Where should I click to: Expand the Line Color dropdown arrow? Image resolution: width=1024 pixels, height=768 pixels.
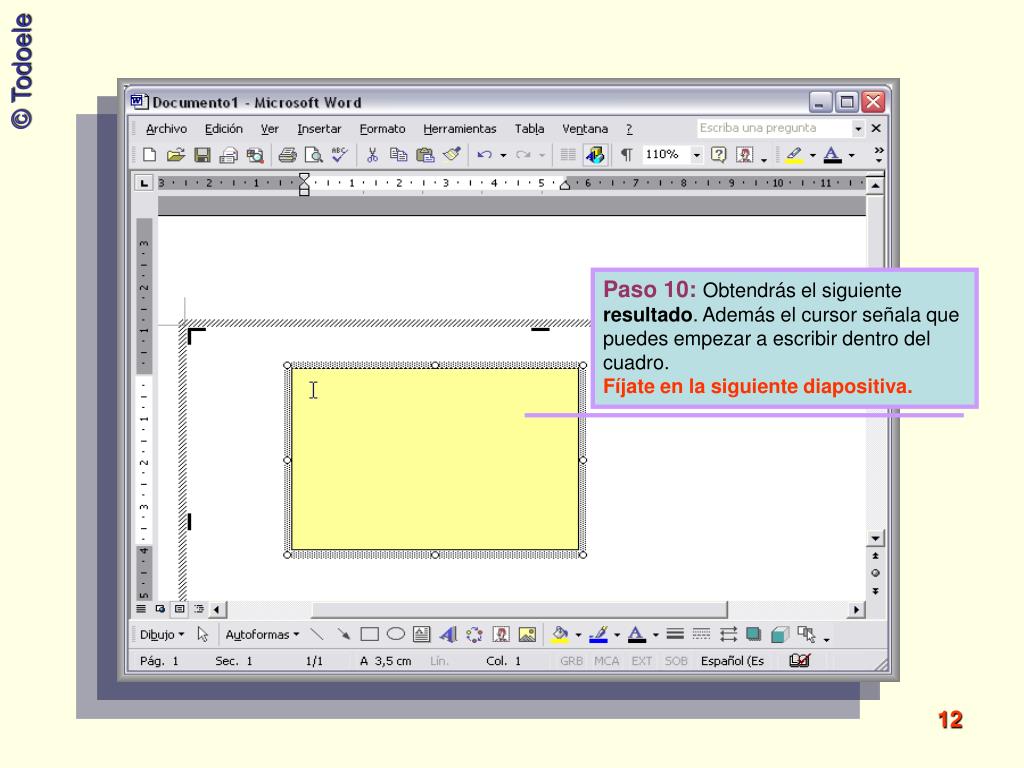[x=616, y=635]
